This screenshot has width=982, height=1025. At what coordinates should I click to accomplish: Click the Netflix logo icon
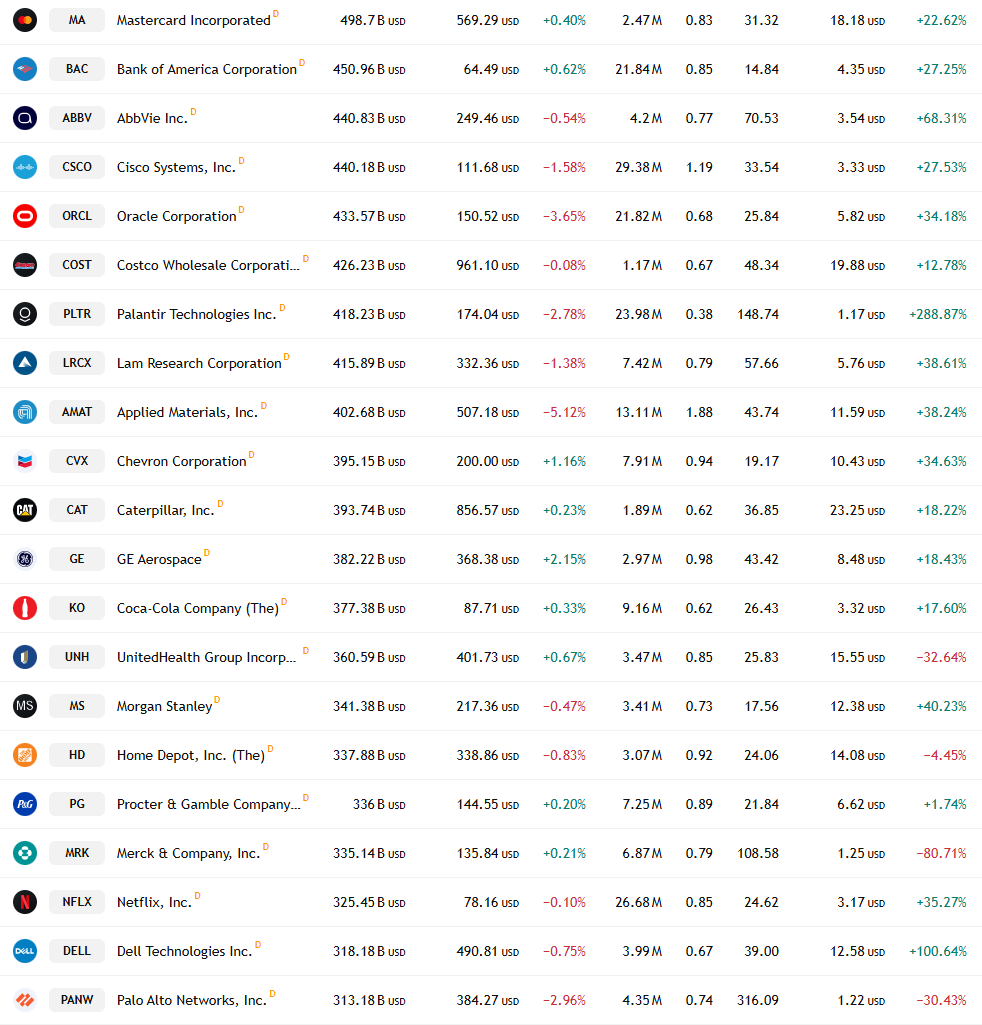[25, 903]
